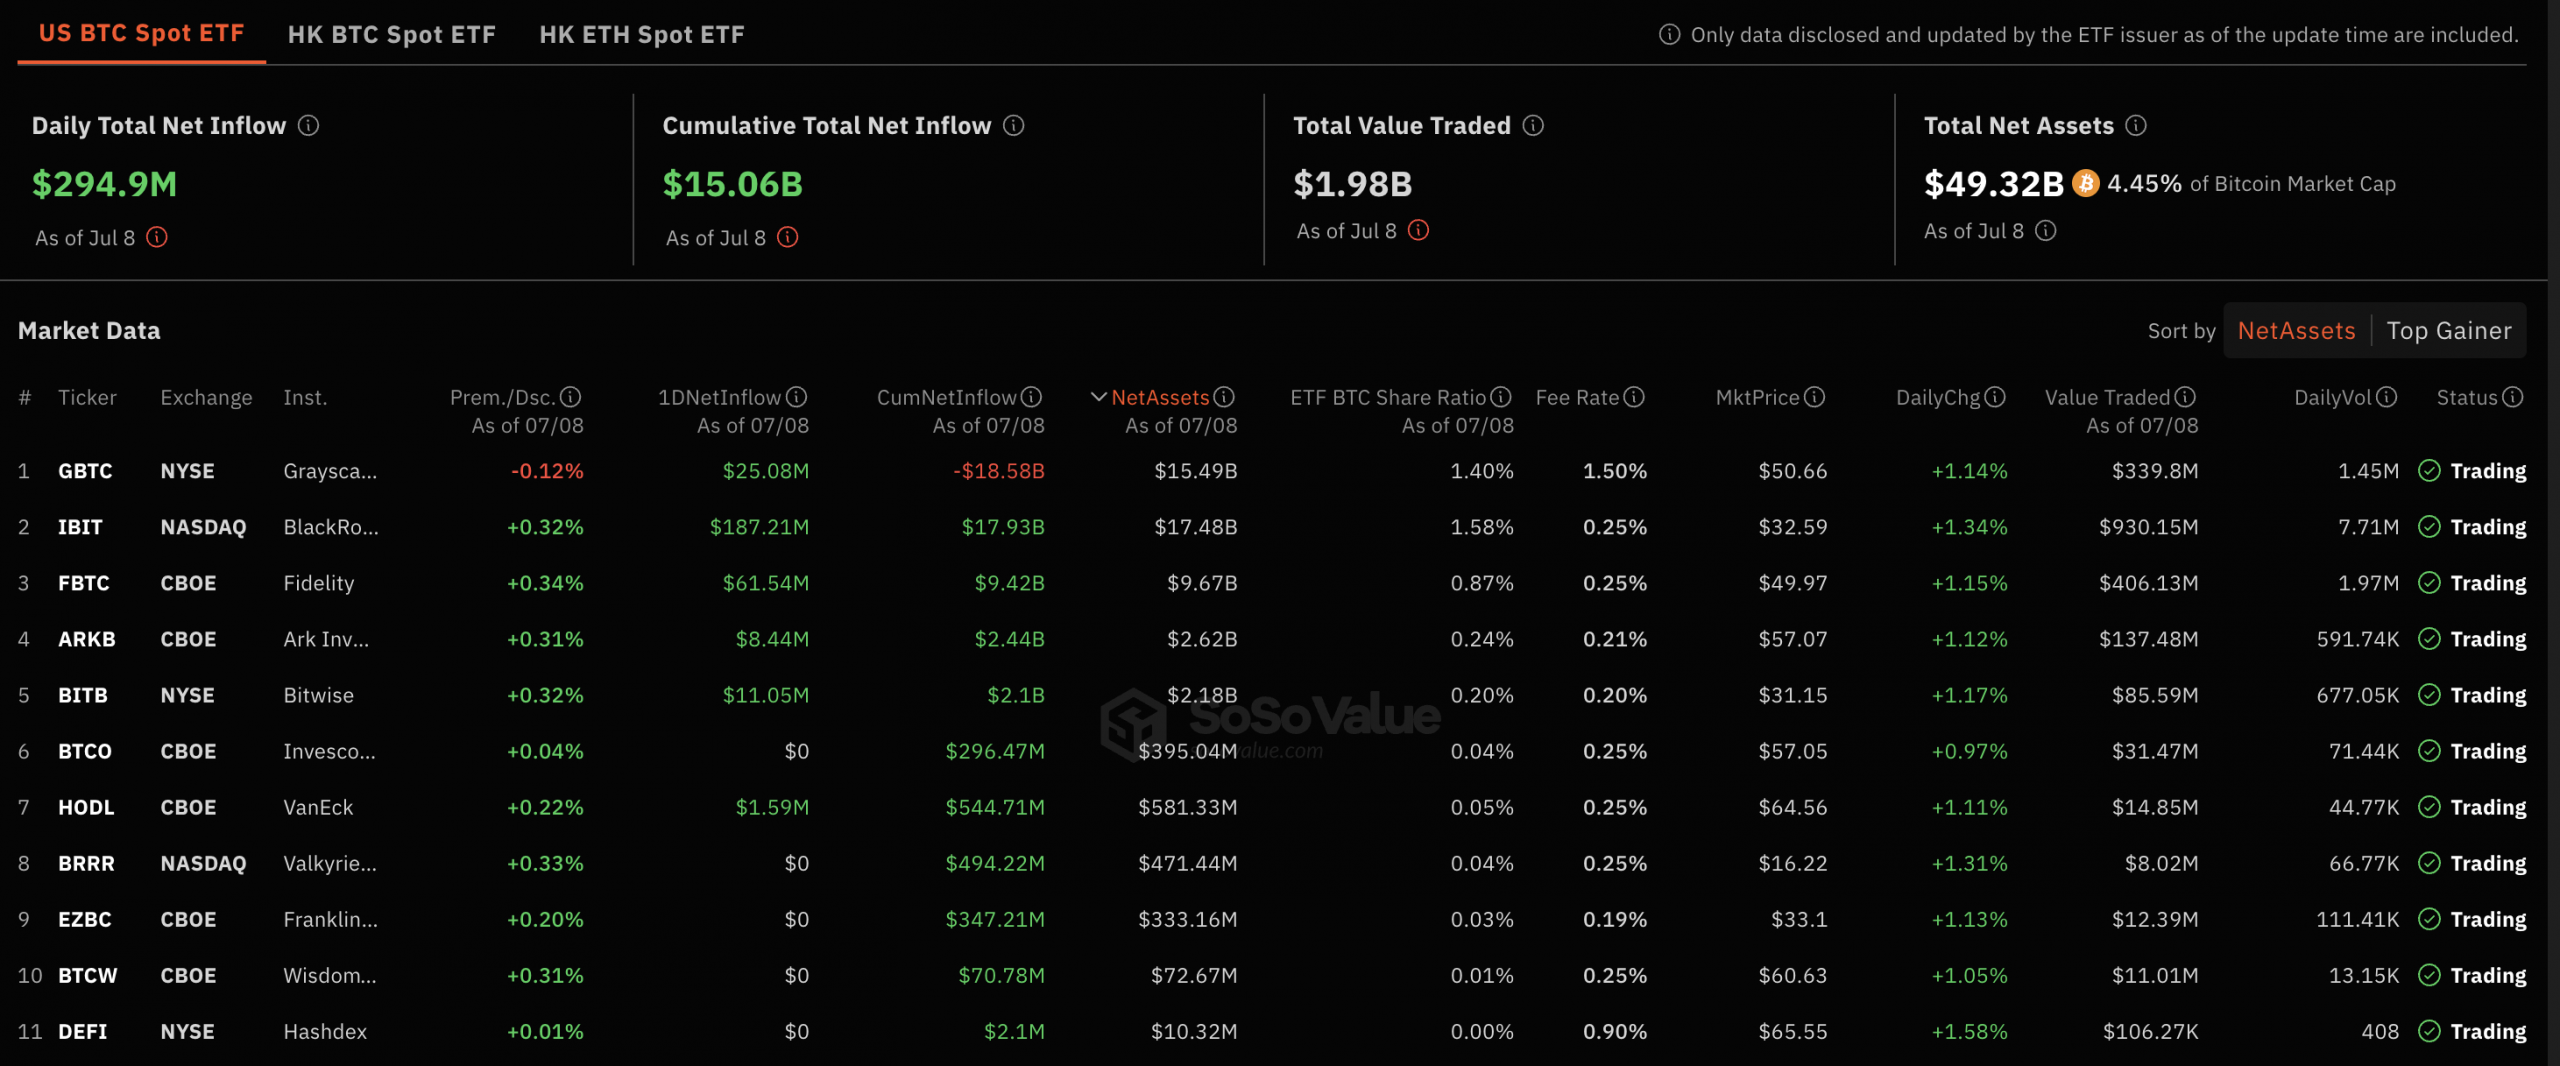The image size is (2560, 1066).
Task: Click info icon by 1DNetInflow column header
Action: (797, 397)
